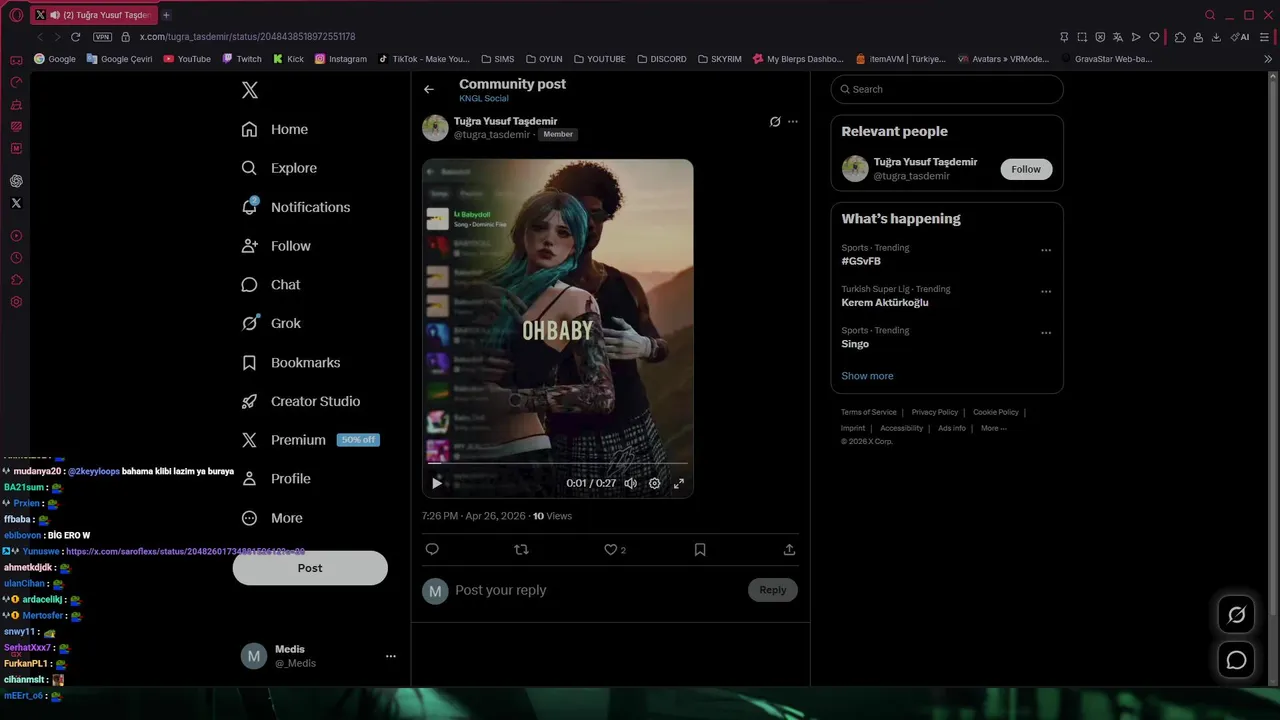The image size is (1280, 720).
Task: Click the X logo in the sidebar
Action: pyautogui.click(x=250, y=90)
